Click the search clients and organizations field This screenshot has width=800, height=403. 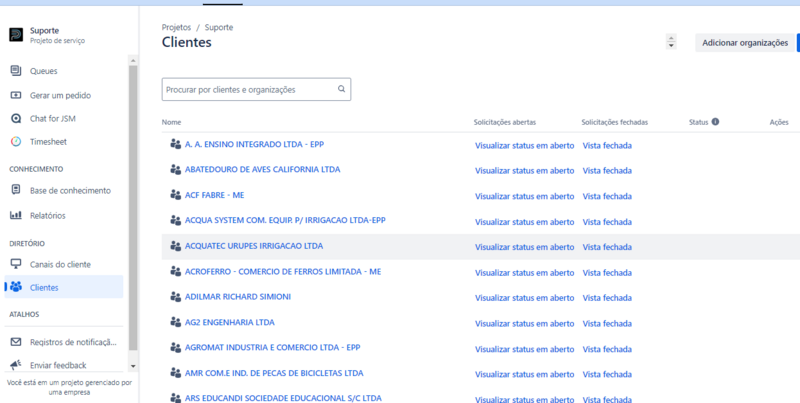pos(256,89)
